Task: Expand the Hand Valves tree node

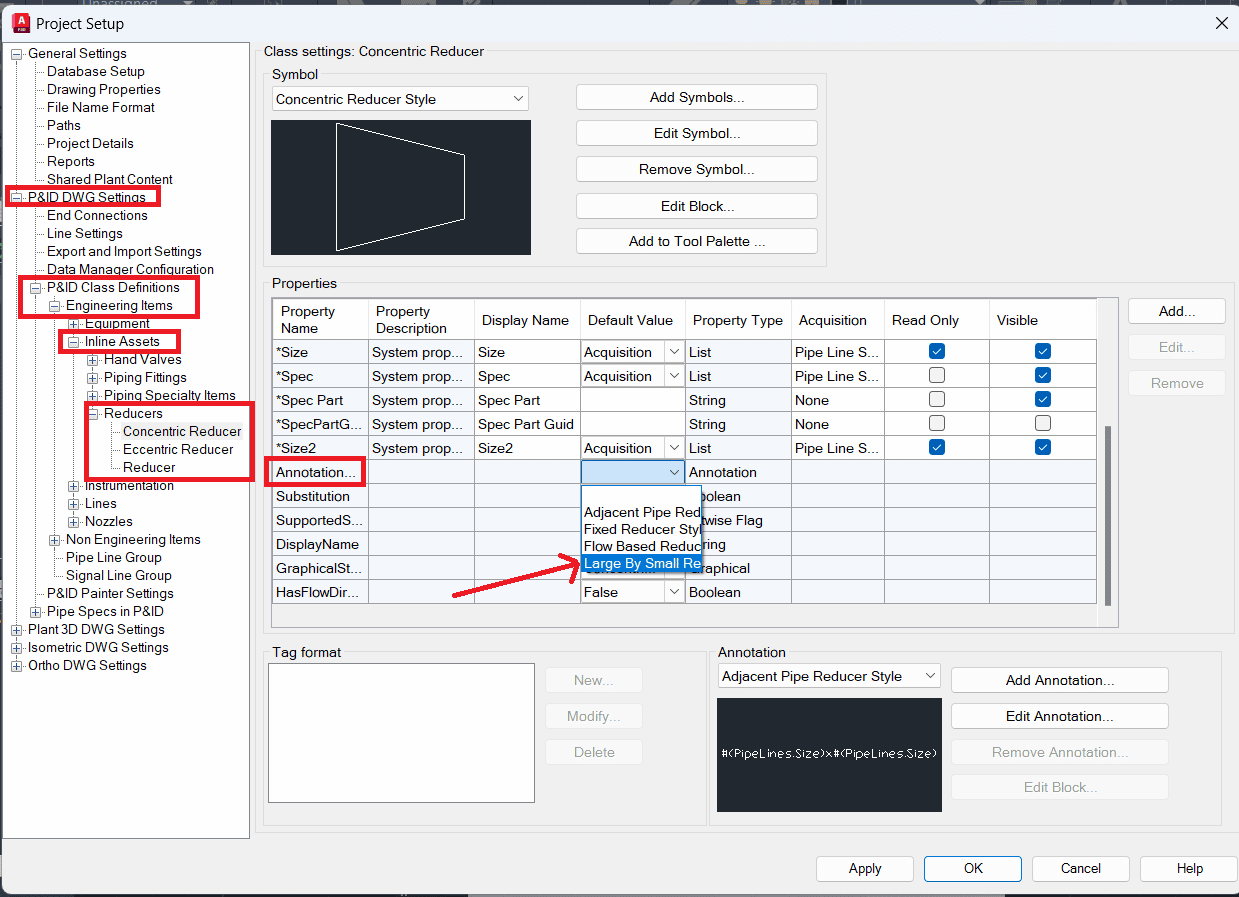Action: coord(93,359)
